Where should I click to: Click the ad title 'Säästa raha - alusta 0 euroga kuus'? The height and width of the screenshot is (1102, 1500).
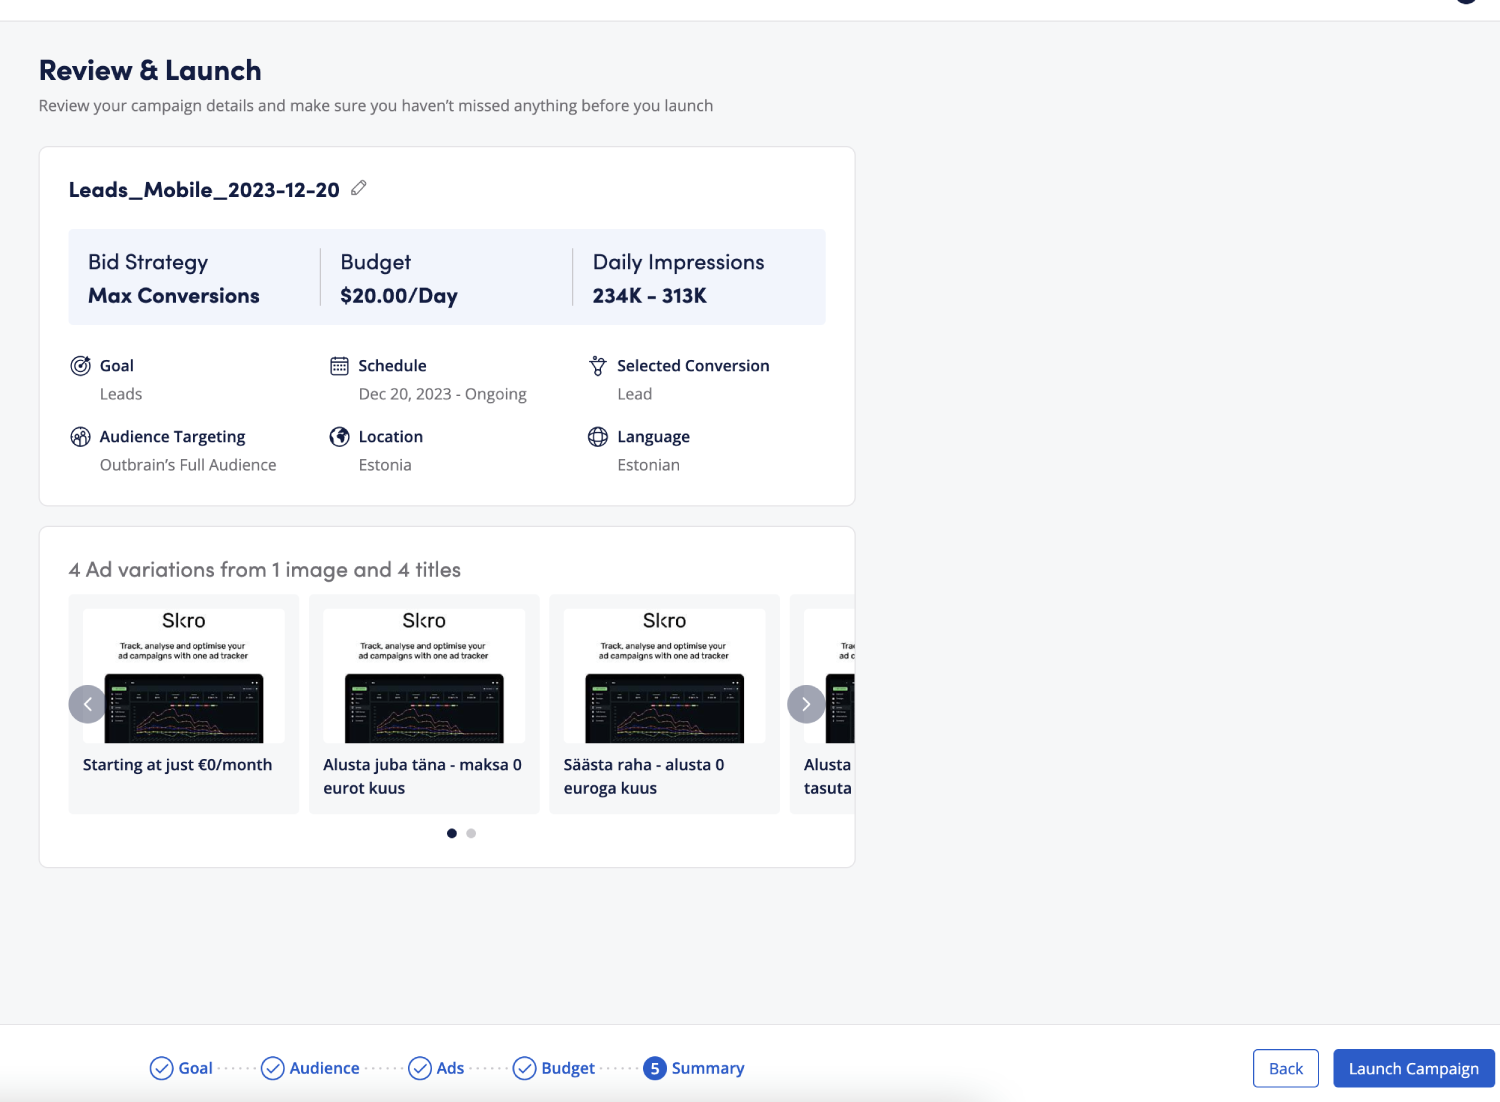(x=644, y=776)
